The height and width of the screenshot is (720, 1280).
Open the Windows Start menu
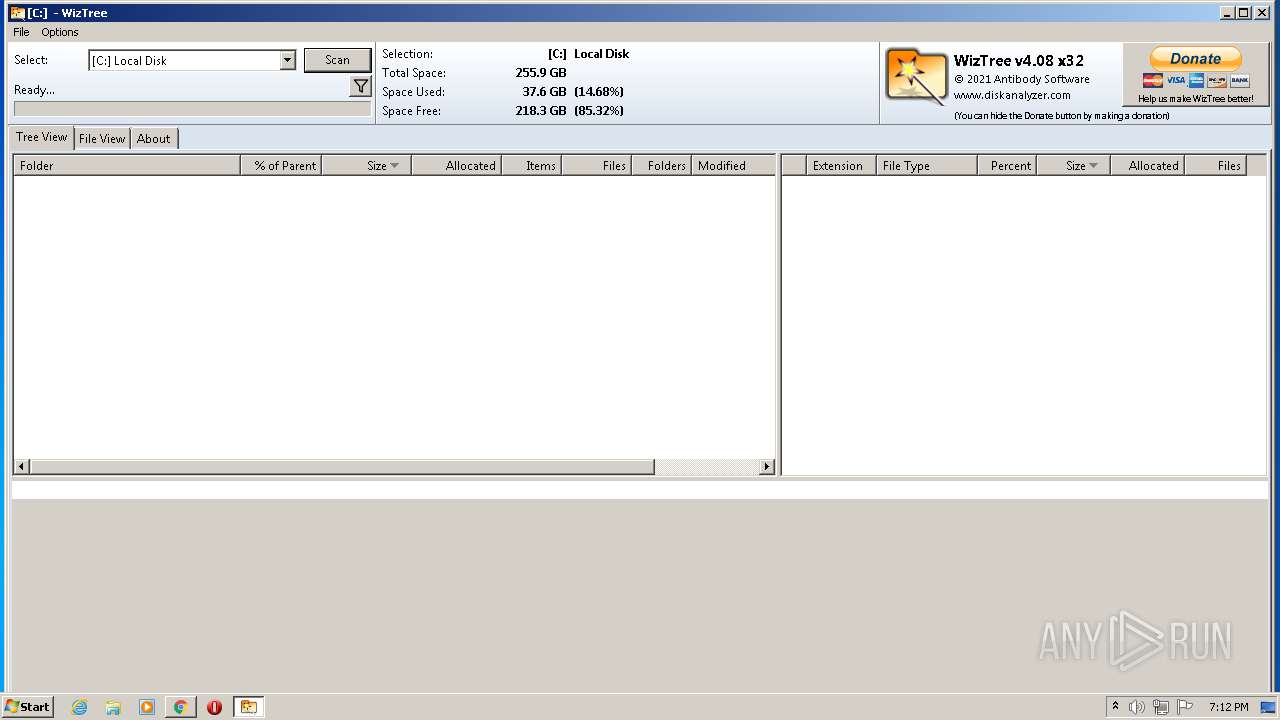[27, 707]
